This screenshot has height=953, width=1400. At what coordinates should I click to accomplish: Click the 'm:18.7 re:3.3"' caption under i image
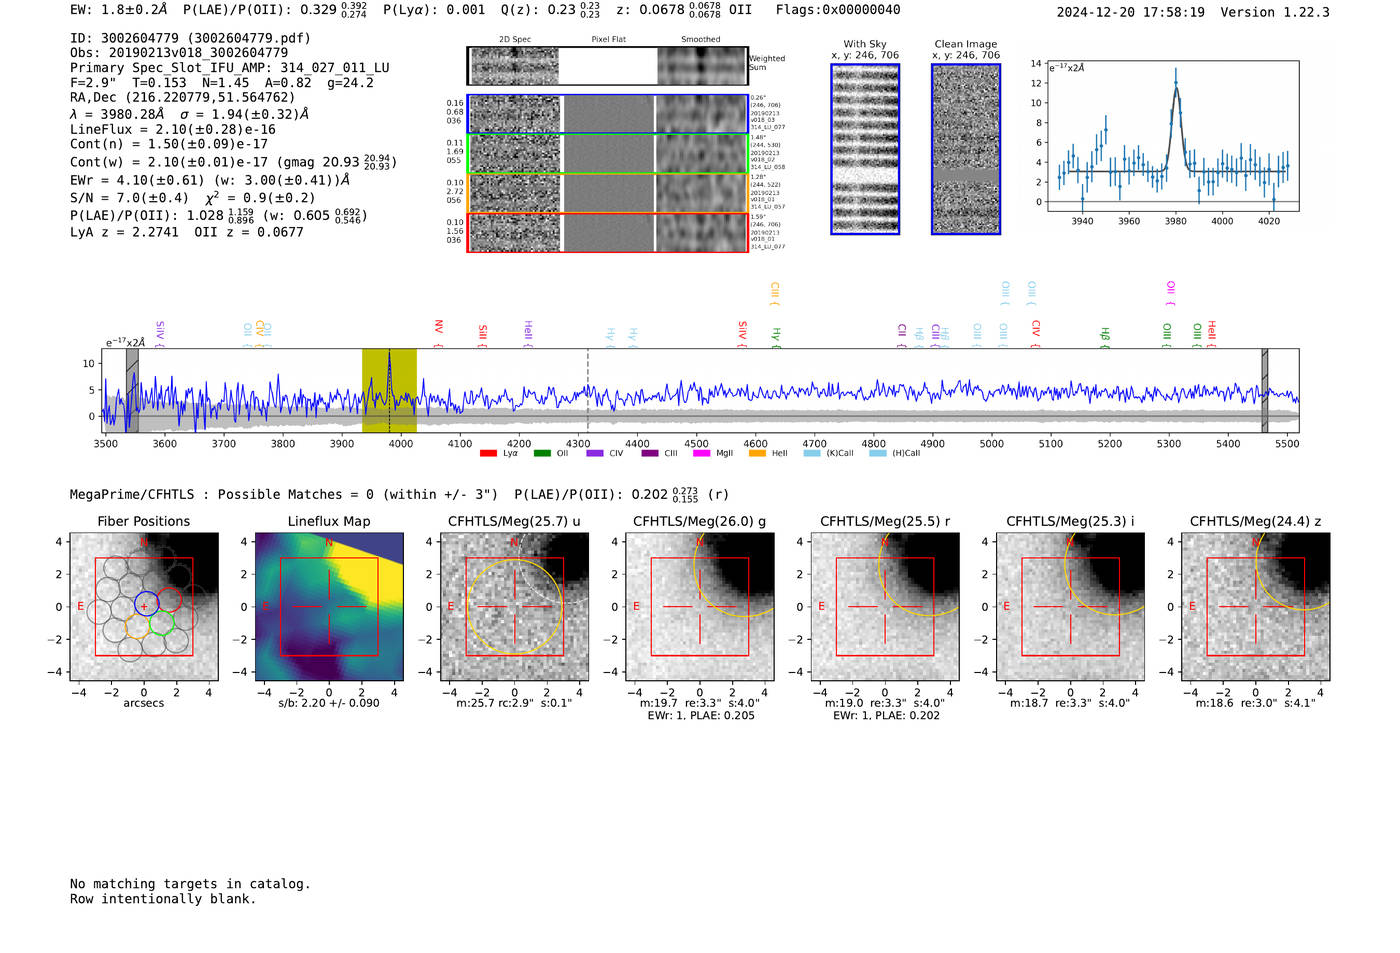point(1070,703)
